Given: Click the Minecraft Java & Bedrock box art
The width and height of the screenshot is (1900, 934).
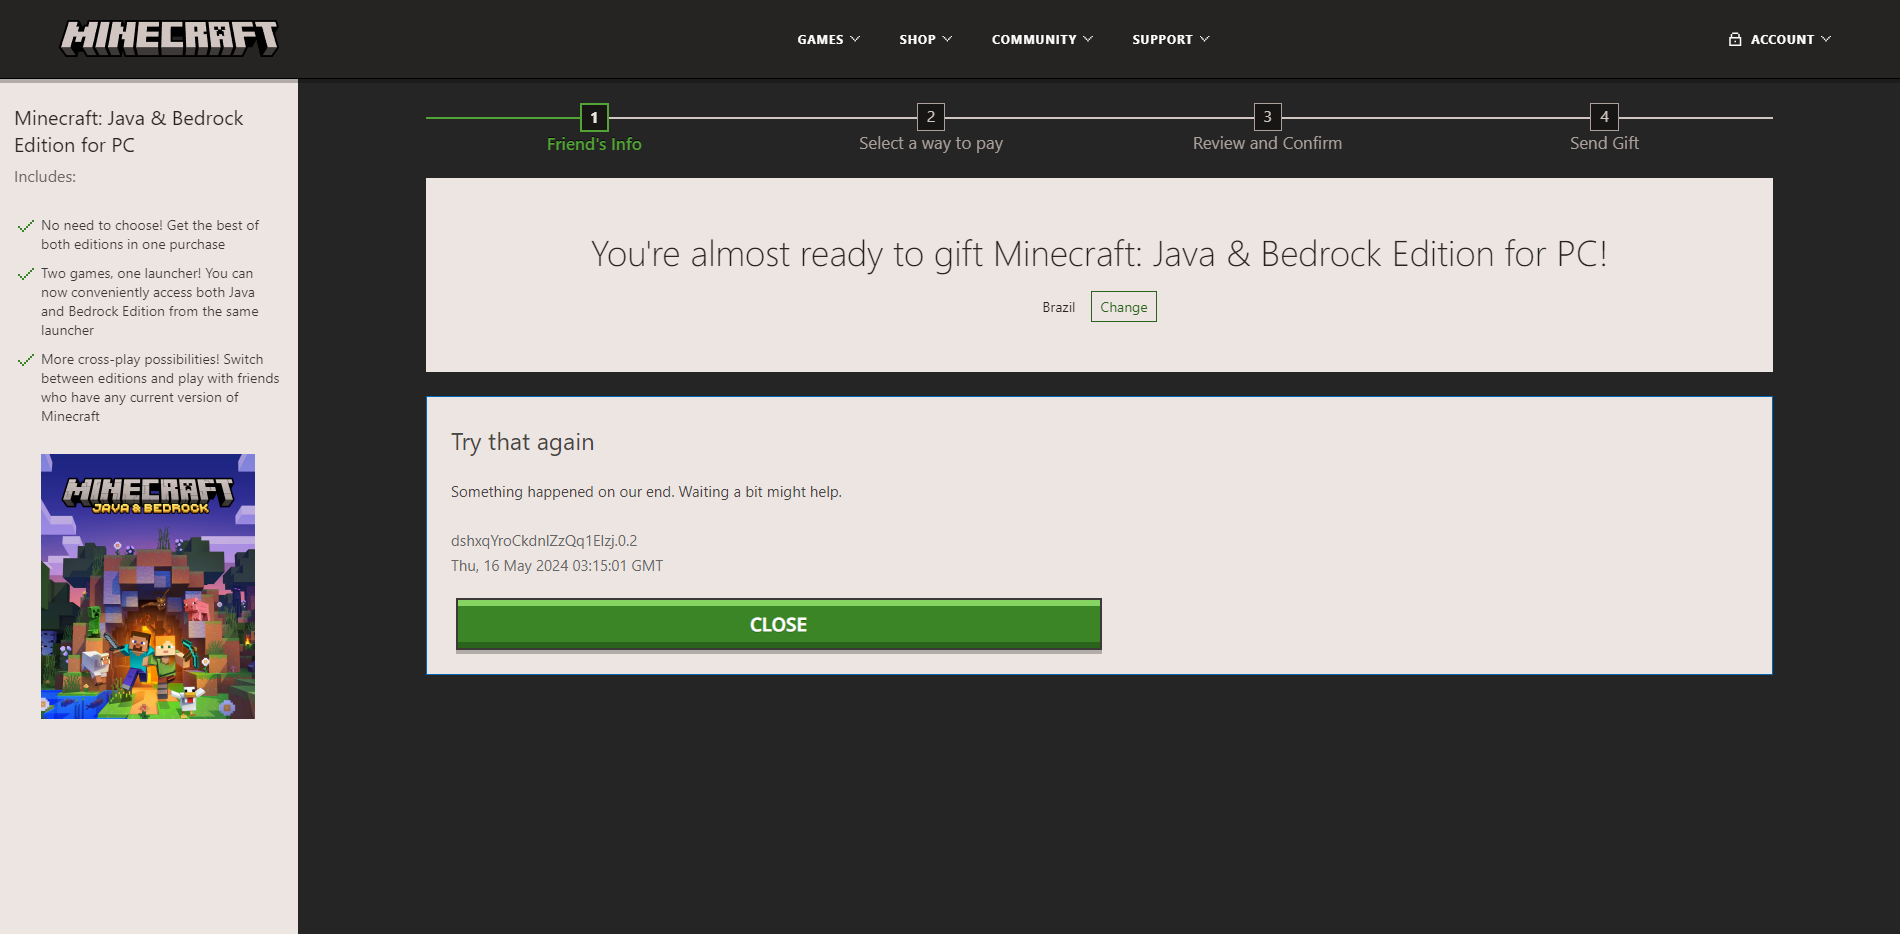Looking at the screenshot, I should point(148,586).
